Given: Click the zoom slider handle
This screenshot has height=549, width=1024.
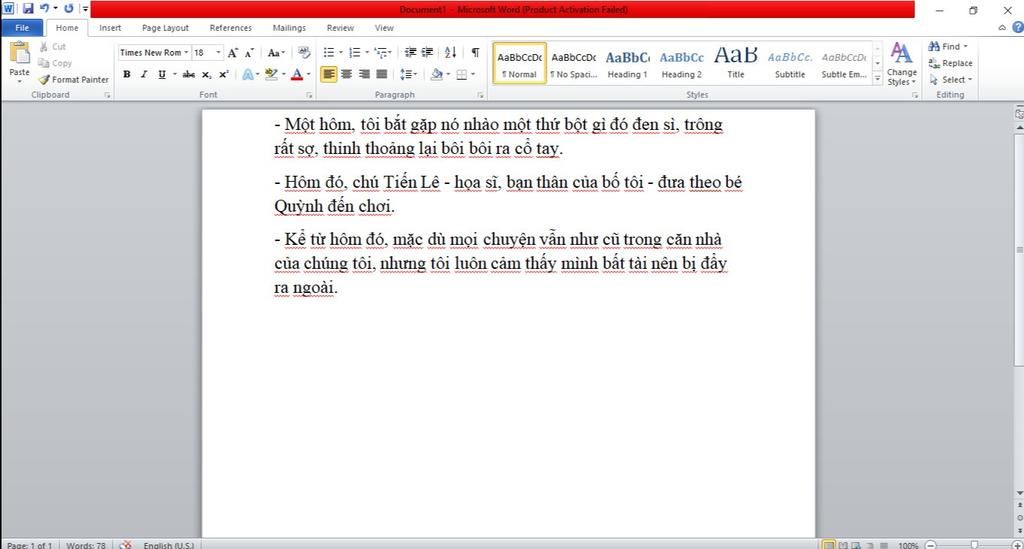Looking at the screenshot, I should pos(974,544).
